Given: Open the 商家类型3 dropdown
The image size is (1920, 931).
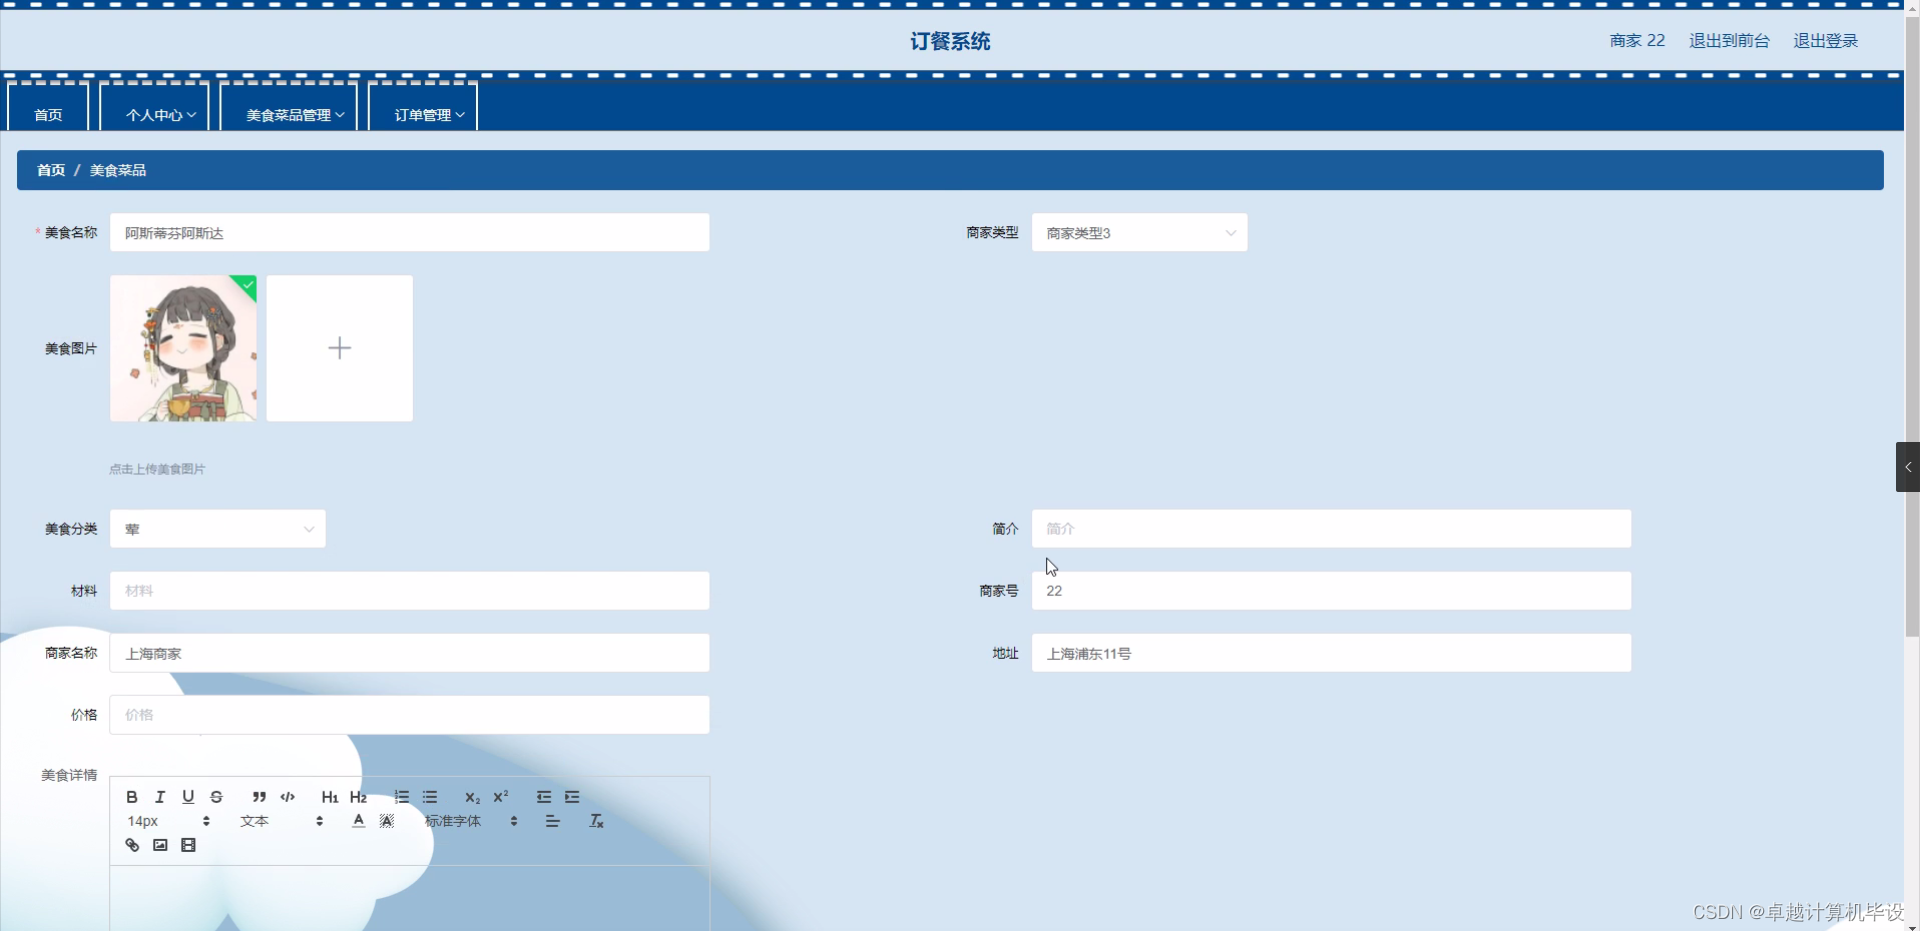Looking at the screenshot, I should pos(1139,232).
